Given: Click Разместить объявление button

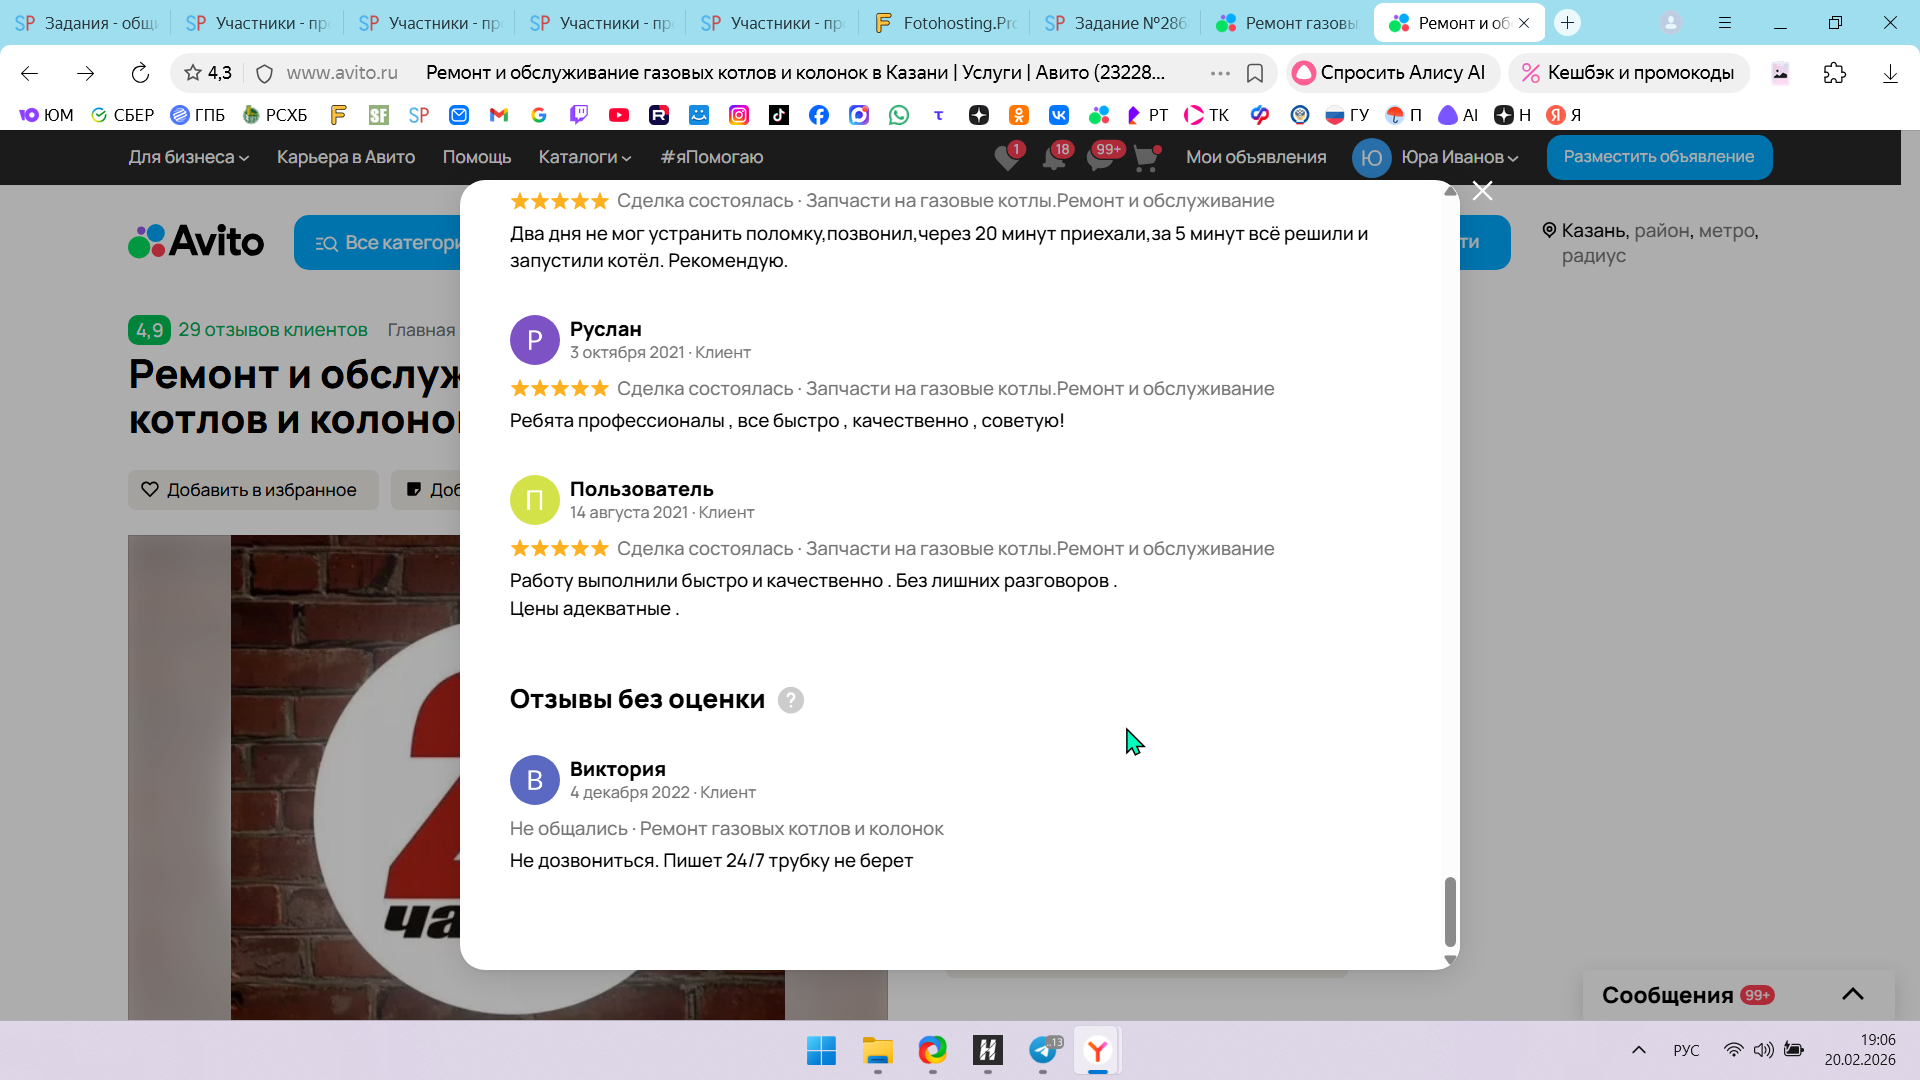Looking at the screenshot, I should point(1658,157).
